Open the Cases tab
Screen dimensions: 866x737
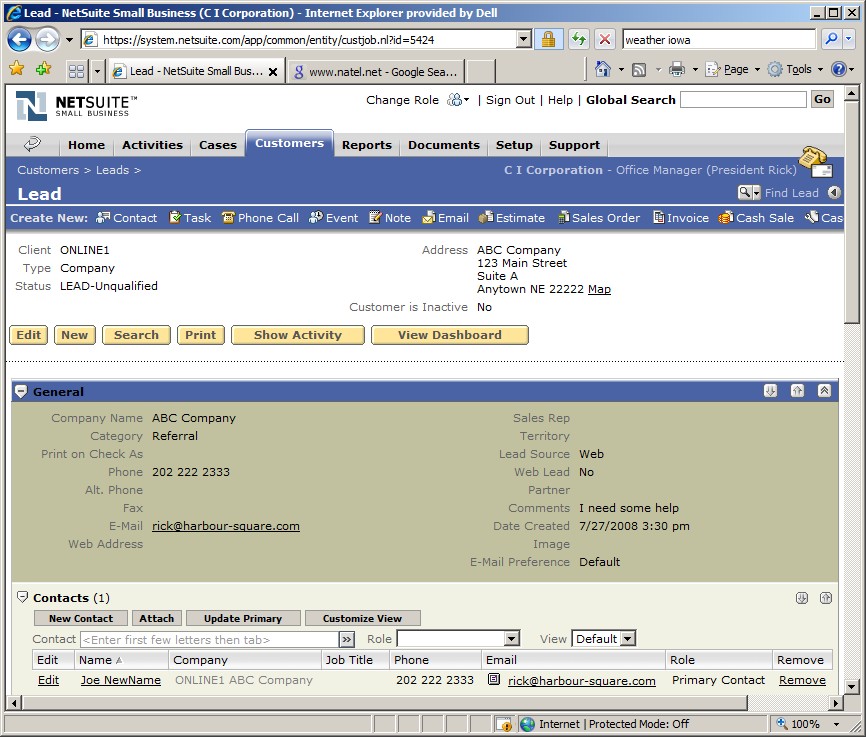(218, 145)
